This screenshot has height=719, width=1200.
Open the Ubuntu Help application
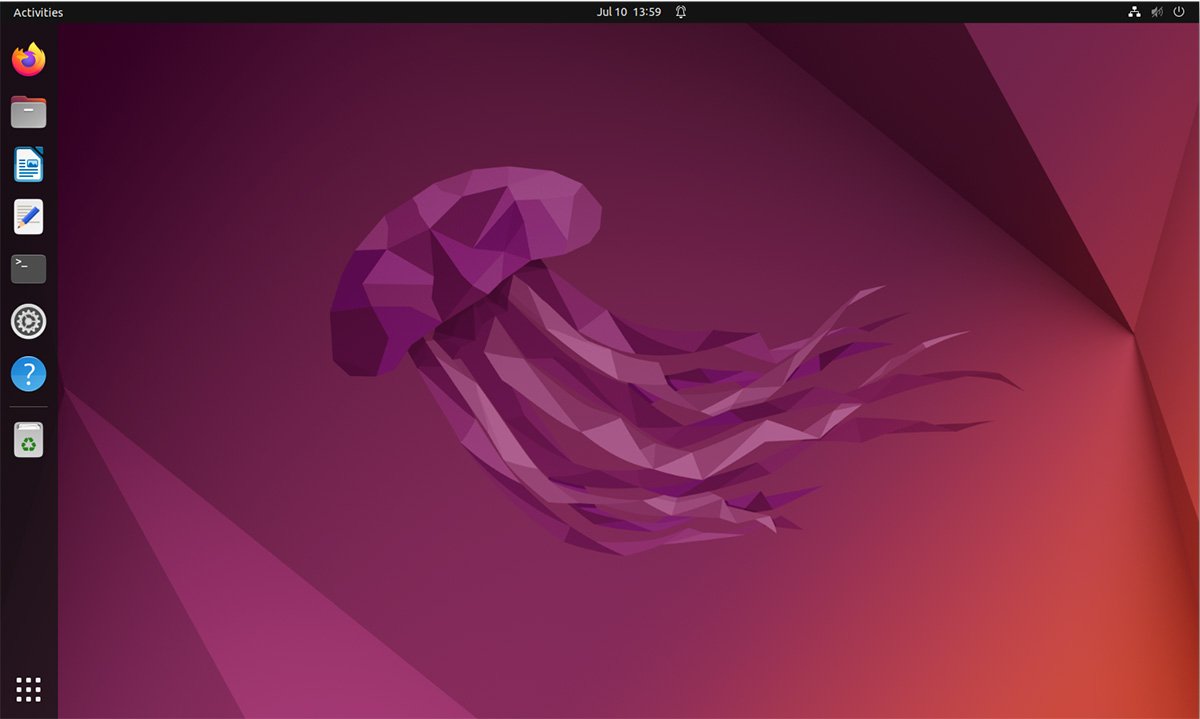click(28, 373)
